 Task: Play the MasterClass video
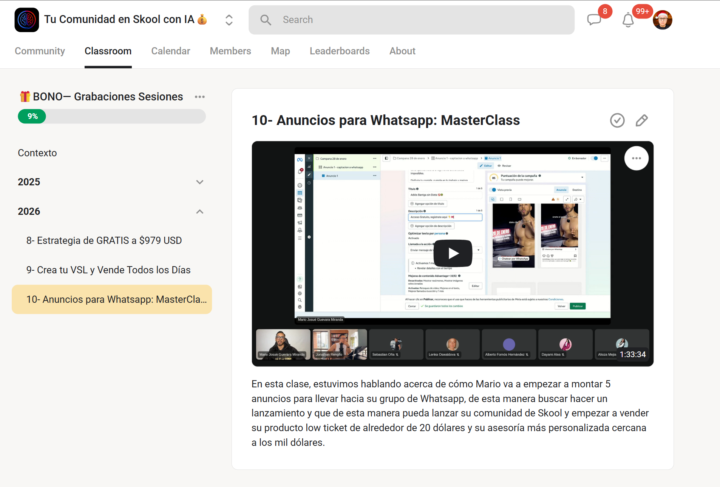[x=453, y=253]
